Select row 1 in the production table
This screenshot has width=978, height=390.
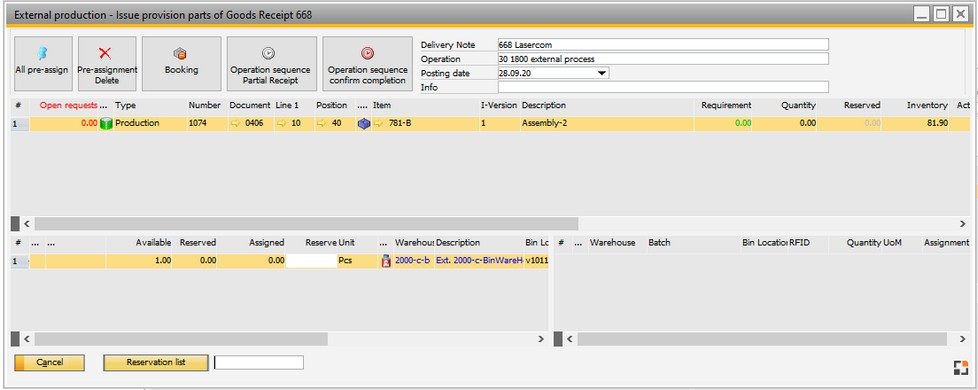[20, 124]
